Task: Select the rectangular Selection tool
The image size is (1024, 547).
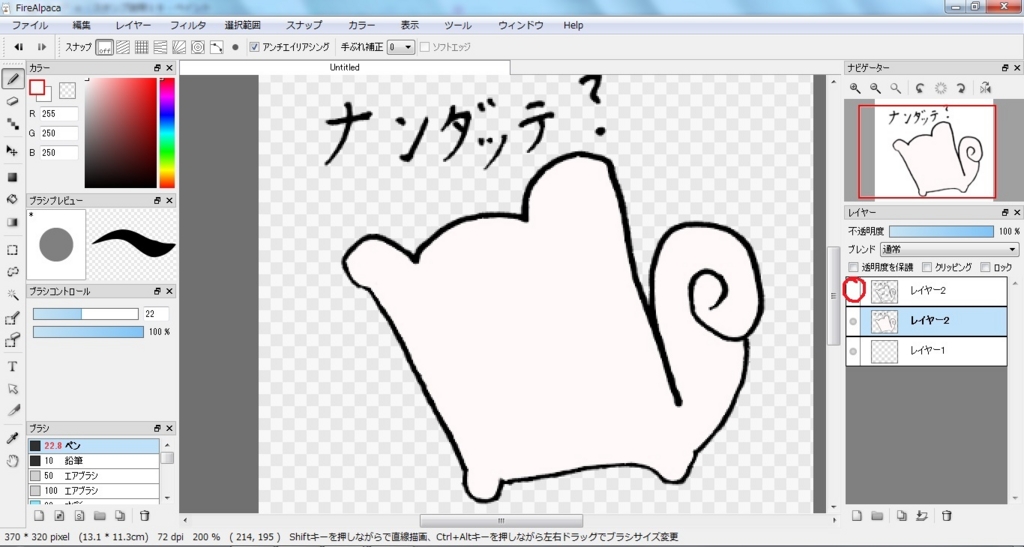Action: coord(12,250)
